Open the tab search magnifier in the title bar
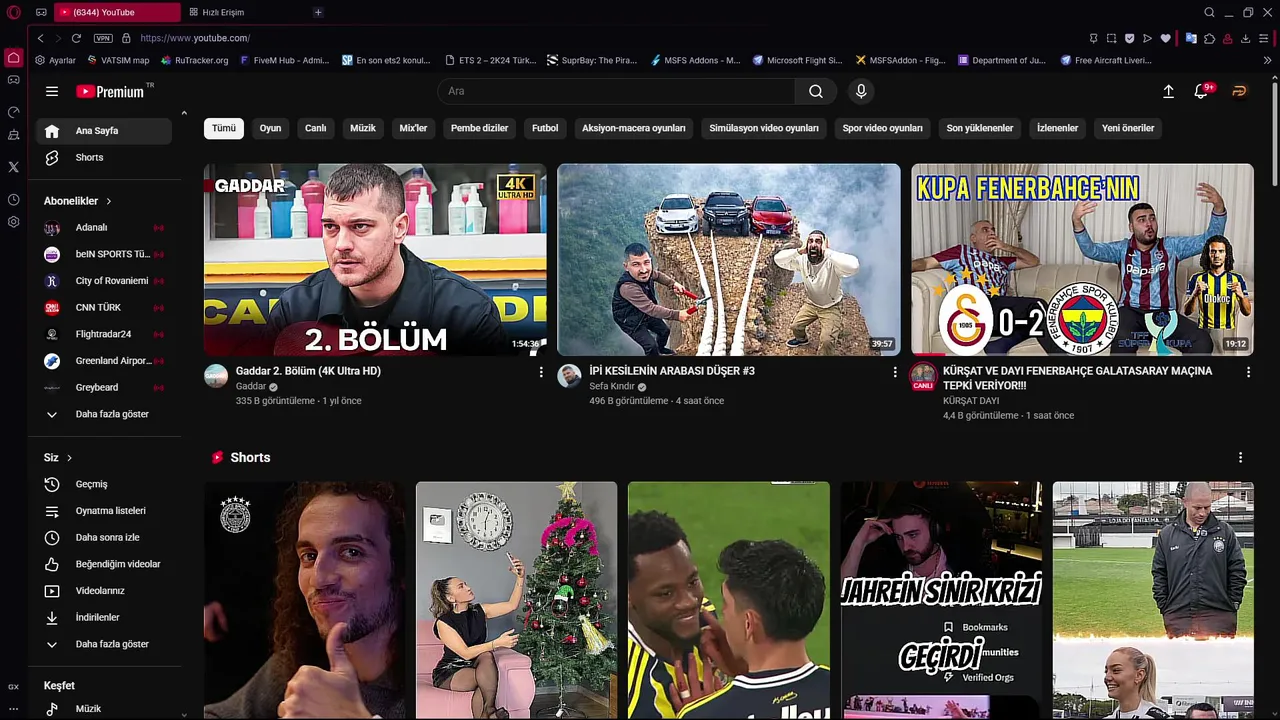 pos(1209,12)
